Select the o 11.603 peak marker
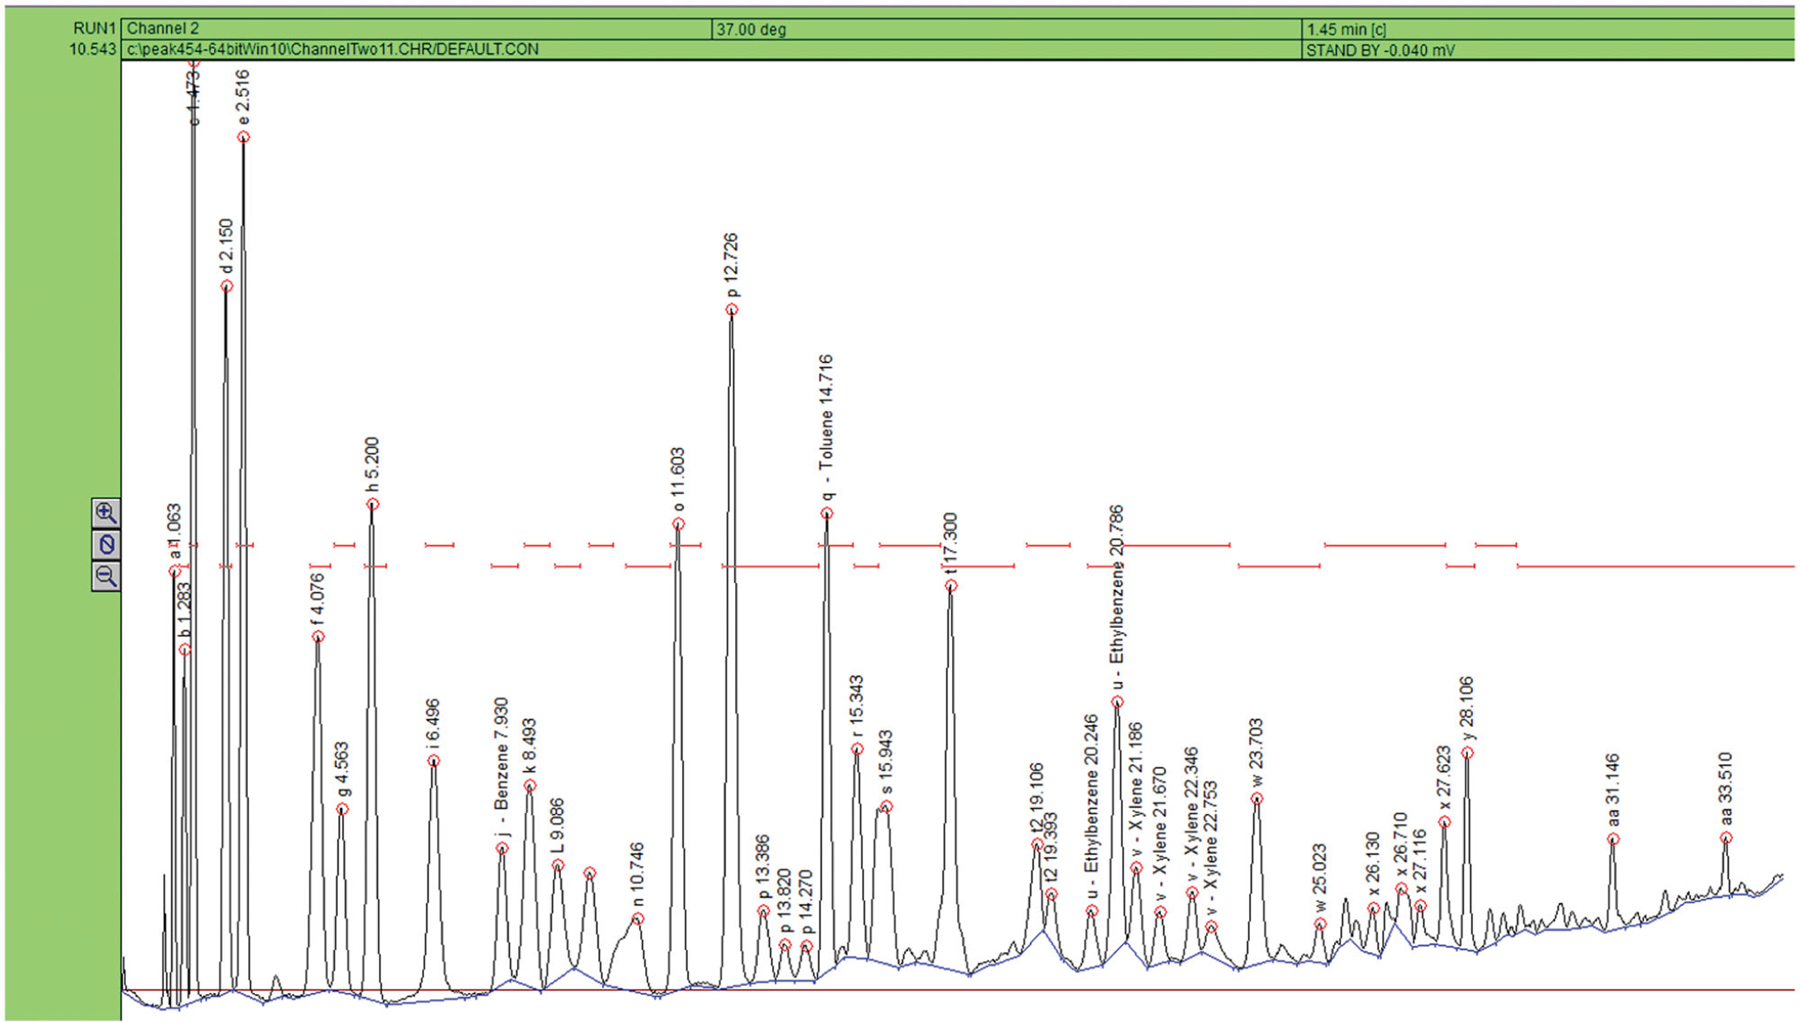The height and width of the screenshot is (1022, 1800). pos(678,524)
